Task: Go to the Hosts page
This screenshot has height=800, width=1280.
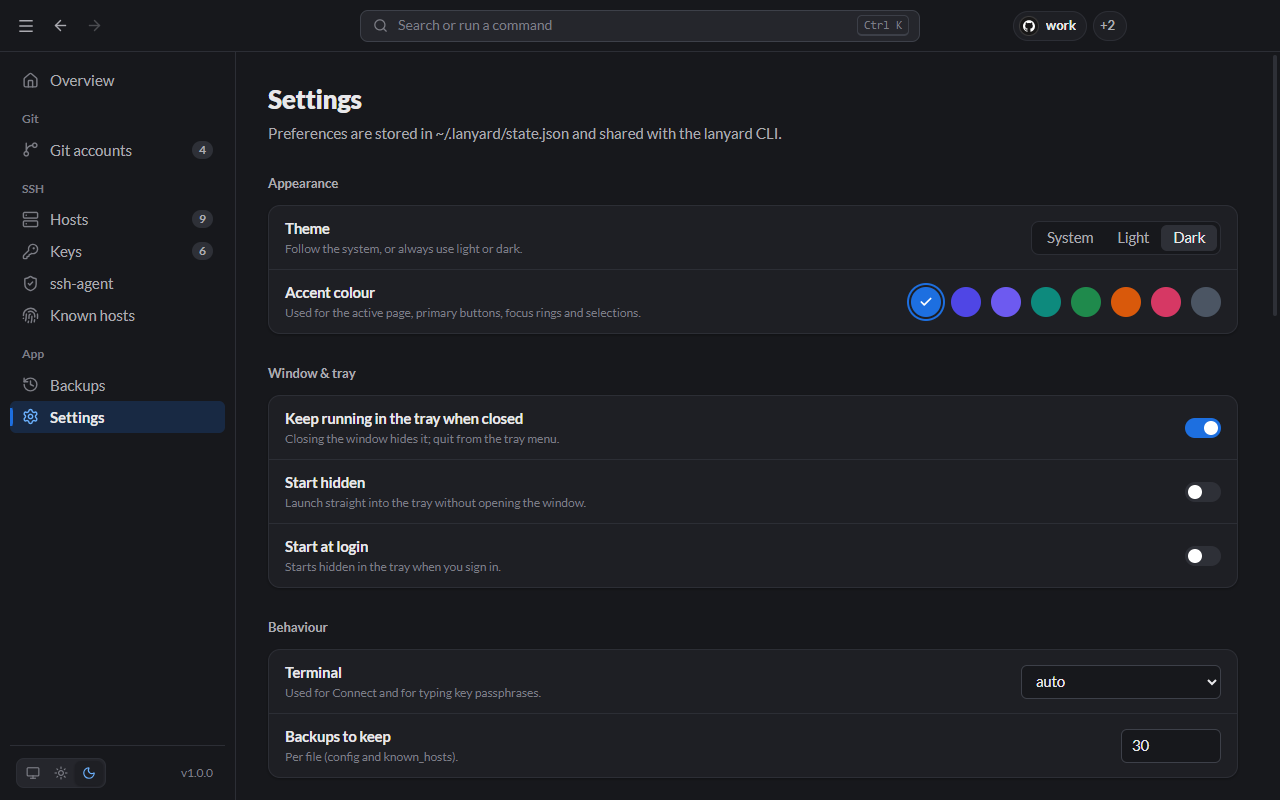Action: click(x=118, y=220)
